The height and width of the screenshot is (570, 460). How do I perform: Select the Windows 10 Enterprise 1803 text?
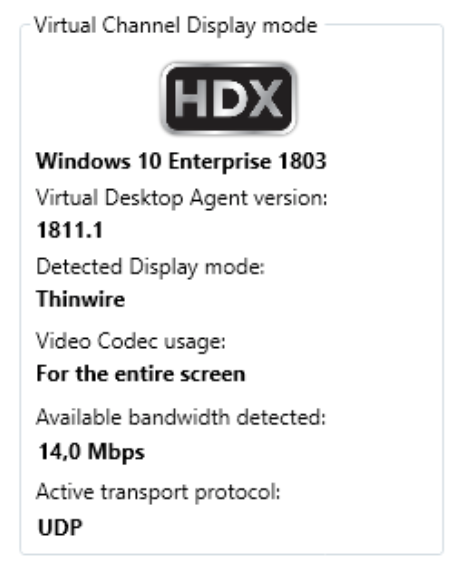tap(181, 161)
